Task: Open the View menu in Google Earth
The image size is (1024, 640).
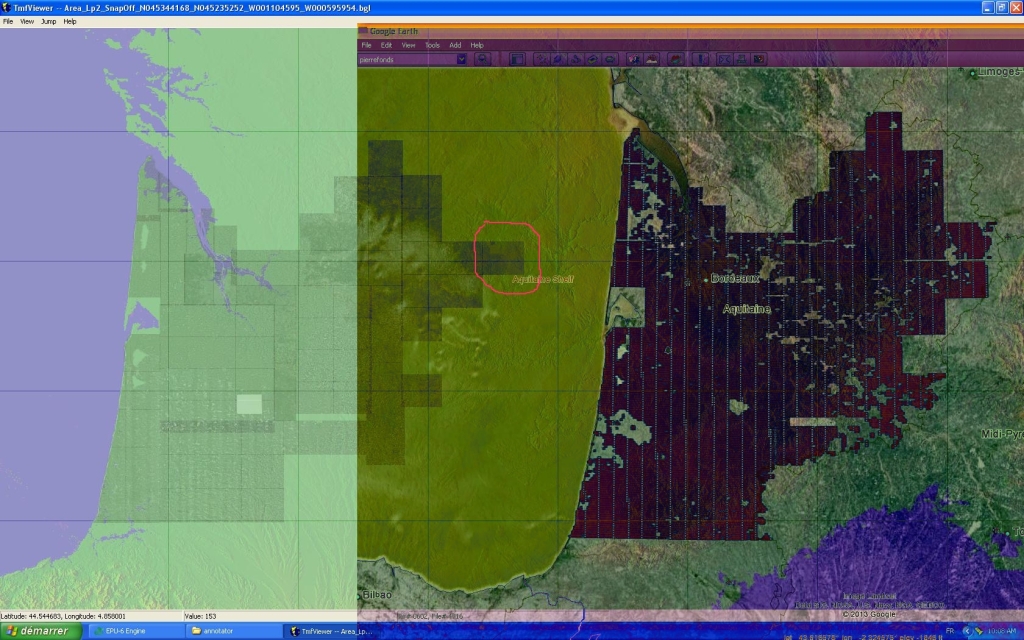Action: tap(408, 45)
